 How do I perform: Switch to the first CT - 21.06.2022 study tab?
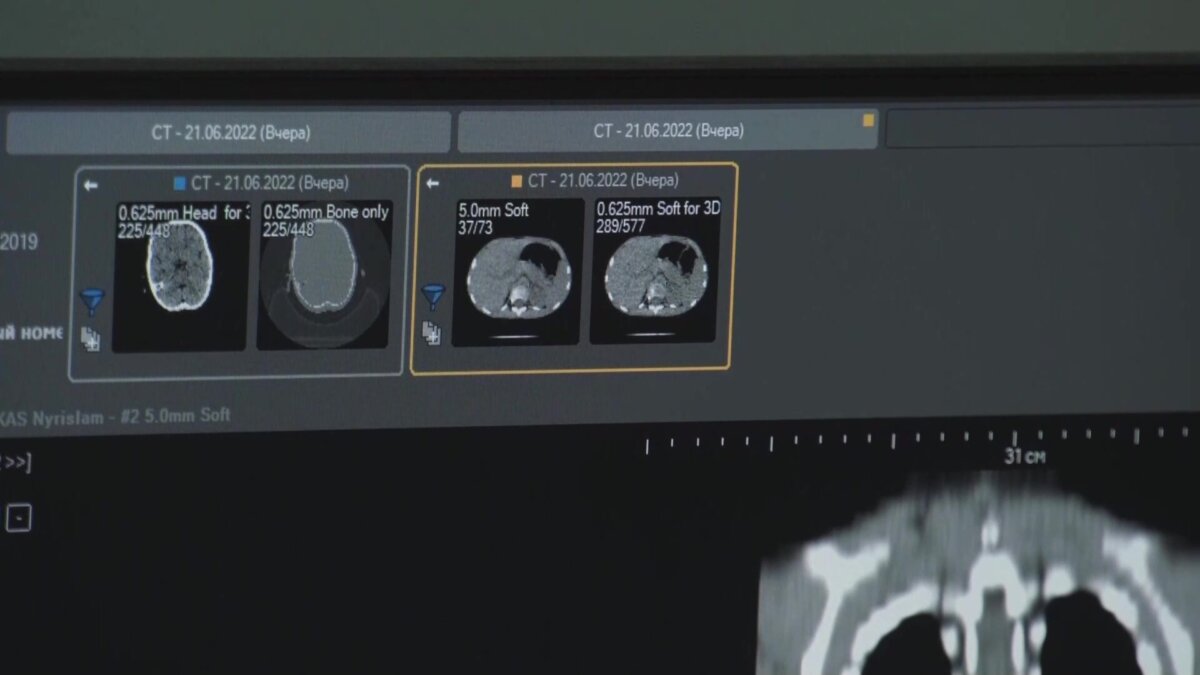coord(228,132)
